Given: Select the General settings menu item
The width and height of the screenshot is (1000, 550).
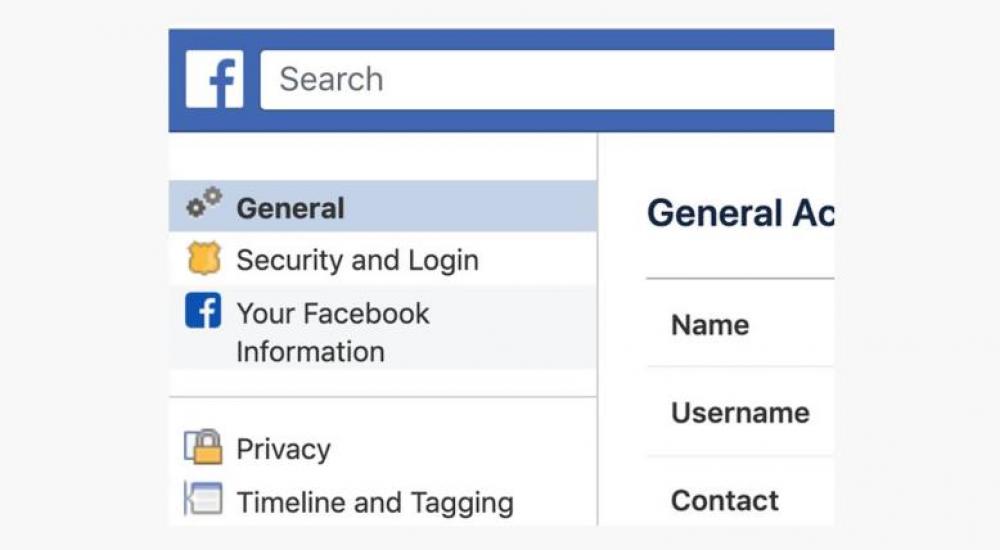Looking at the screenshot, I should (290, 208).
